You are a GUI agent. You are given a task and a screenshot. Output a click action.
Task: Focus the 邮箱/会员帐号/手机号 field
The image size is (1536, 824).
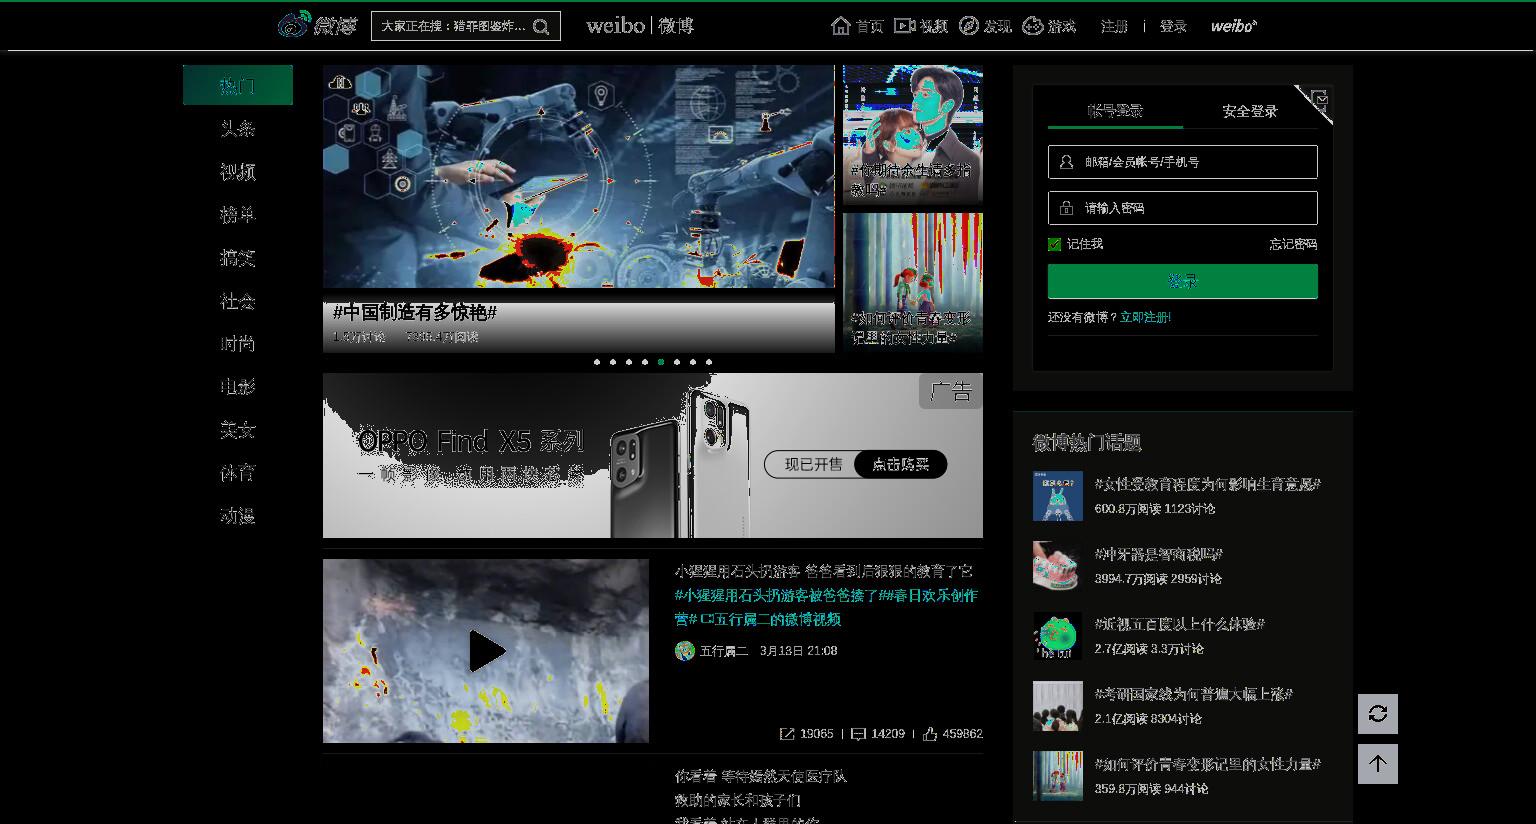pos(1183,162)
